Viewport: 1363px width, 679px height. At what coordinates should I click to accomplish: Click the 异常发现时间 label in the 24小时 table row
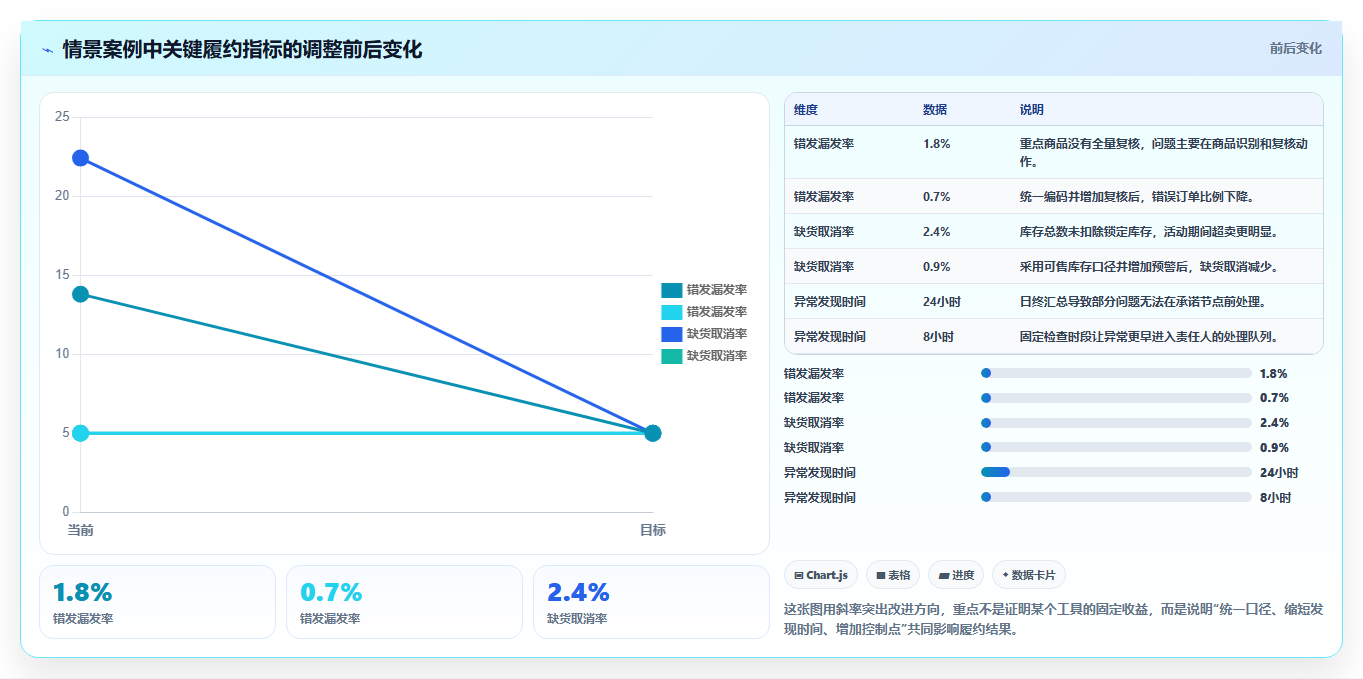pyautogui.click(x=830, y=302)
